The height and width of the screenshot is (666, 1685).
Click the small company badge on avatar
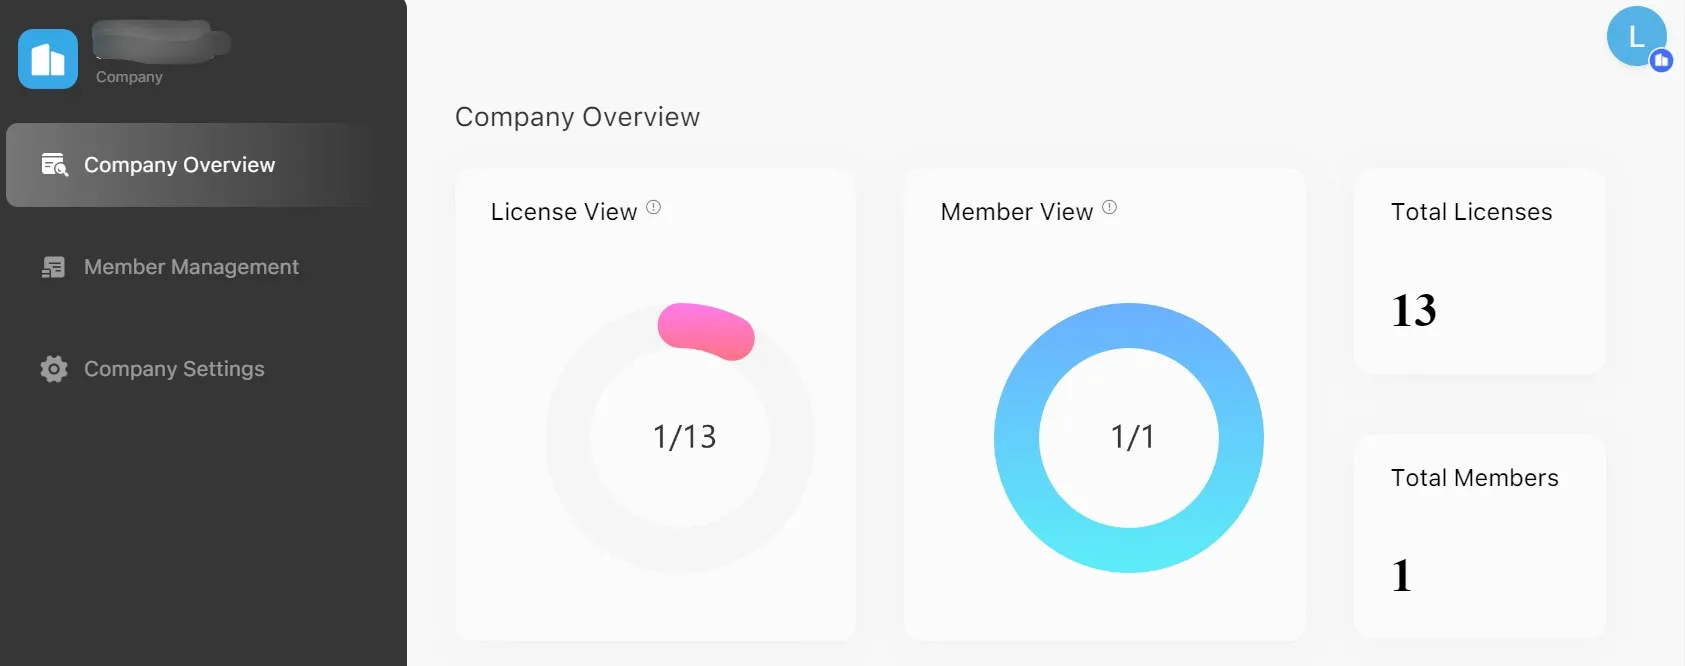tap(1662, 61)
